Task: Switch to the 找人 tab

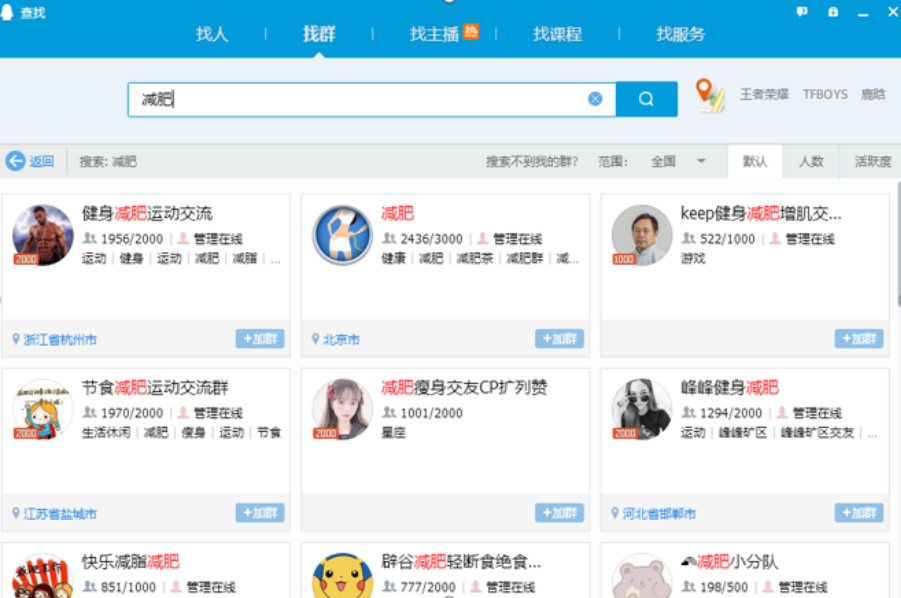Action: tap(210, 34)
